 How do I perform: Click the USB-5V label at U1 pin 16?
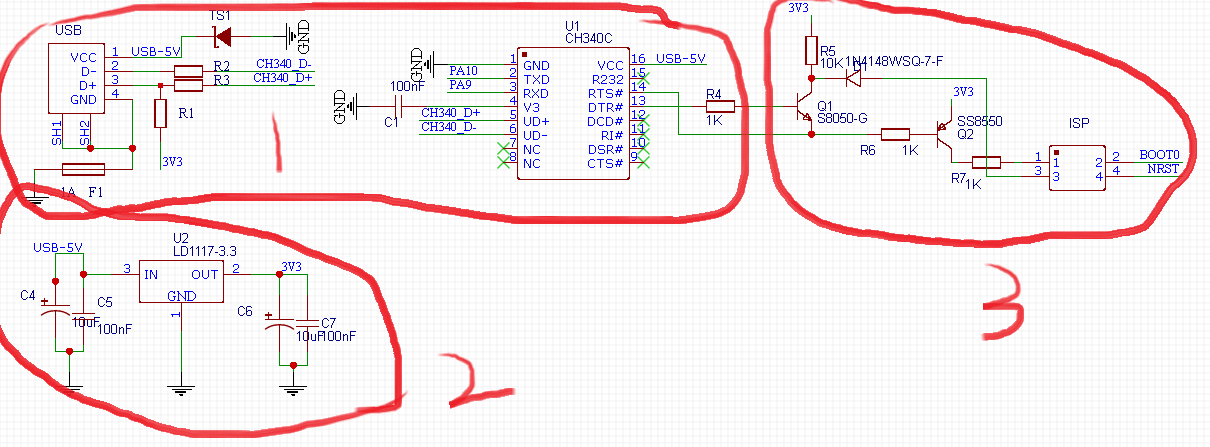681,58
